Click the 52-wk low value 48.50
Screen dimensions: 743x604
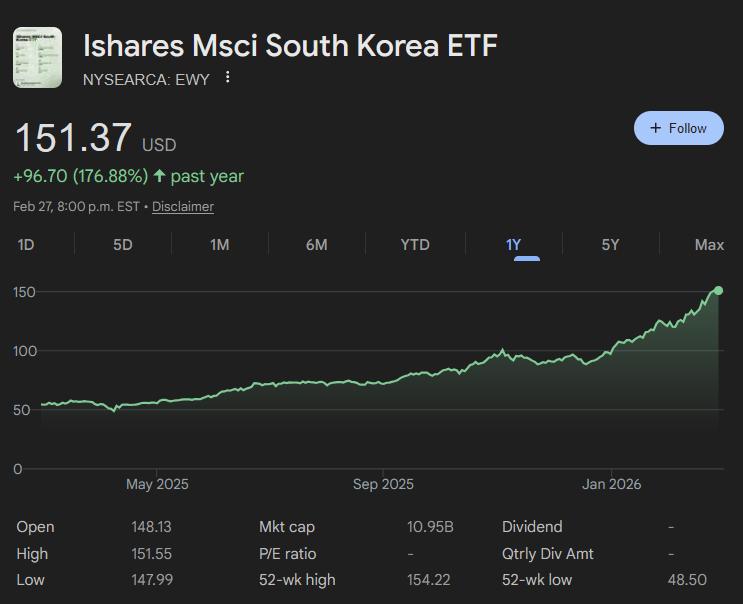pos(687,580)
